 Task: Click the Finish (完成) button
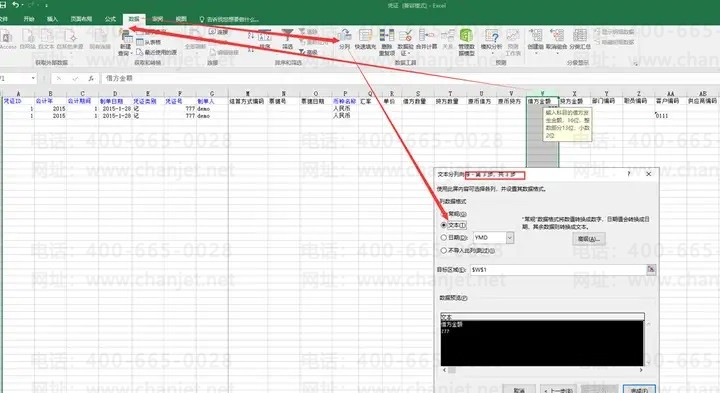(639, 389)
